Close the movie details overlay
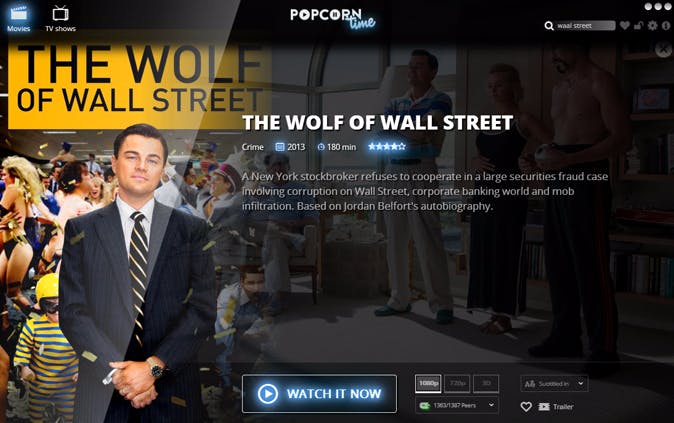This screenshot has width=674, height=423. click(663, 49)
